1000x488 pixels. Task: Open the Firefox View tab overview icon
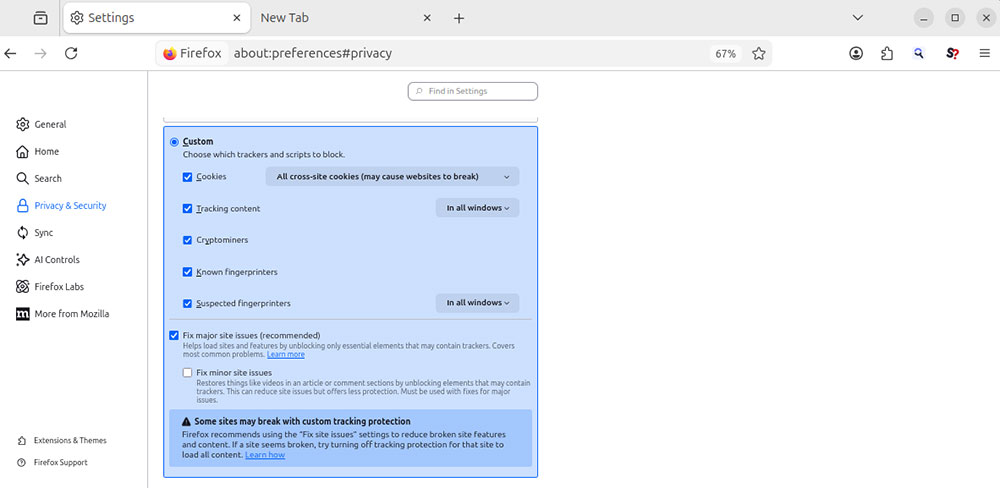coord(40,18)
